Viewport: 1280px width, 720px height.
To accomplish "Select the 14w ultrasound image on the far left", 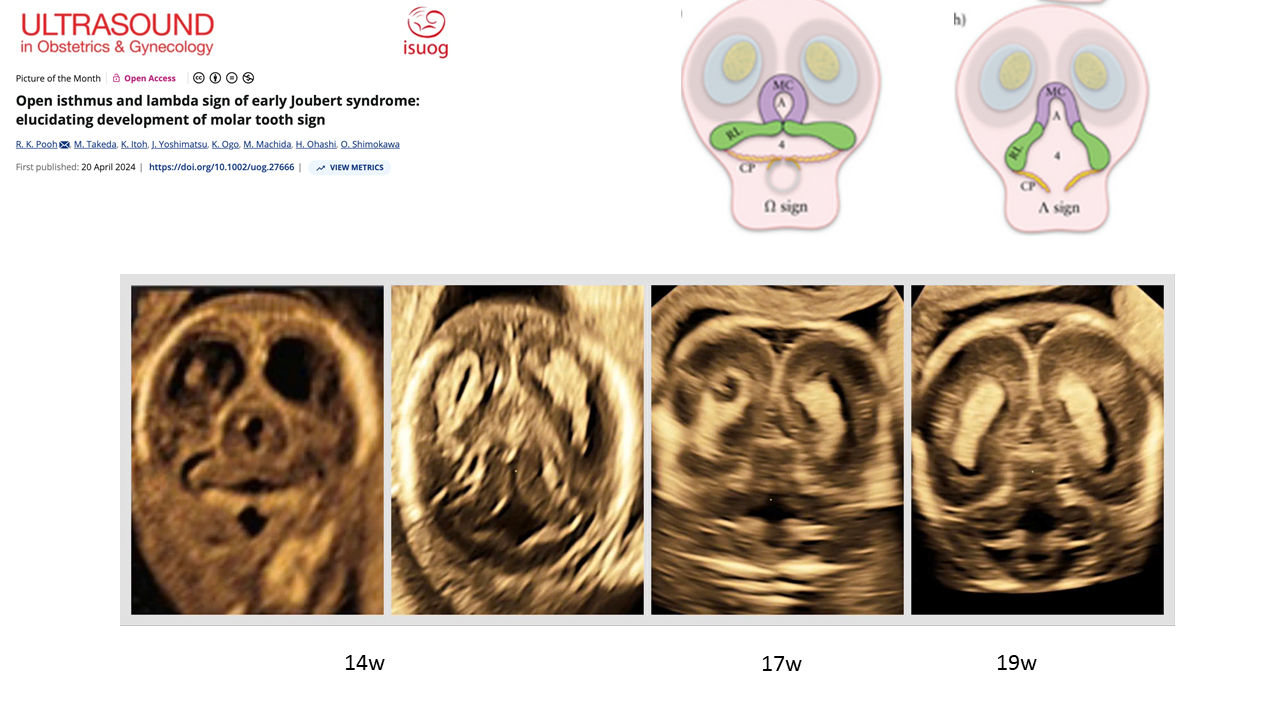I will [257, 450].
